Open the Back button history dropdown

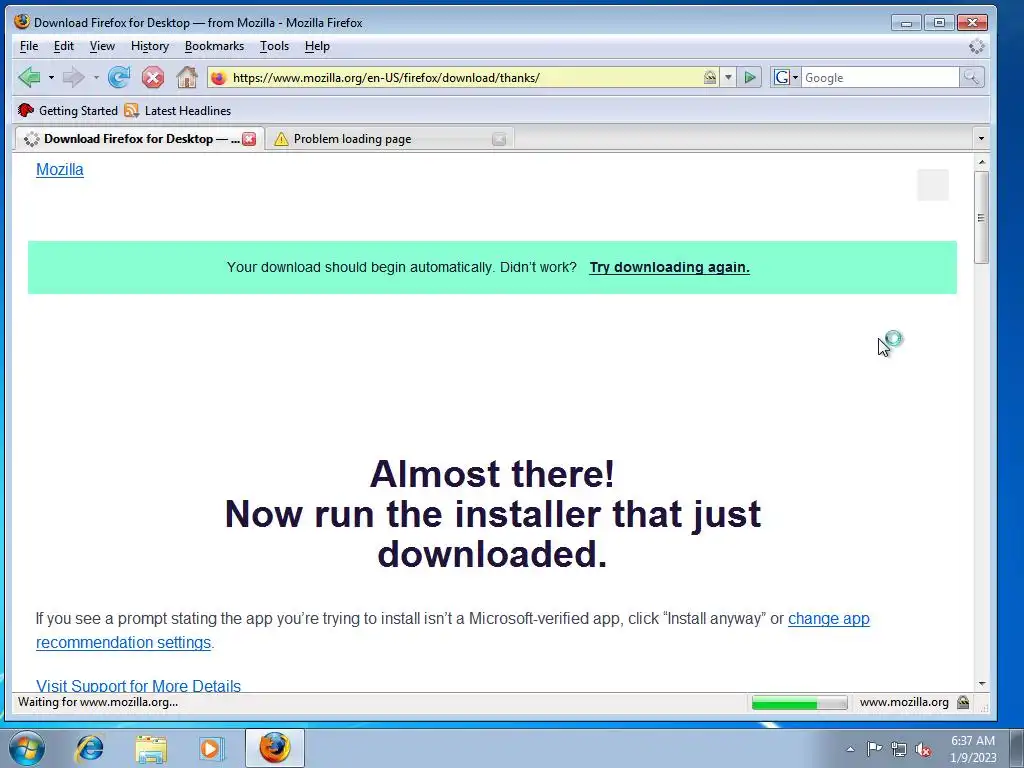pos(51,78)
